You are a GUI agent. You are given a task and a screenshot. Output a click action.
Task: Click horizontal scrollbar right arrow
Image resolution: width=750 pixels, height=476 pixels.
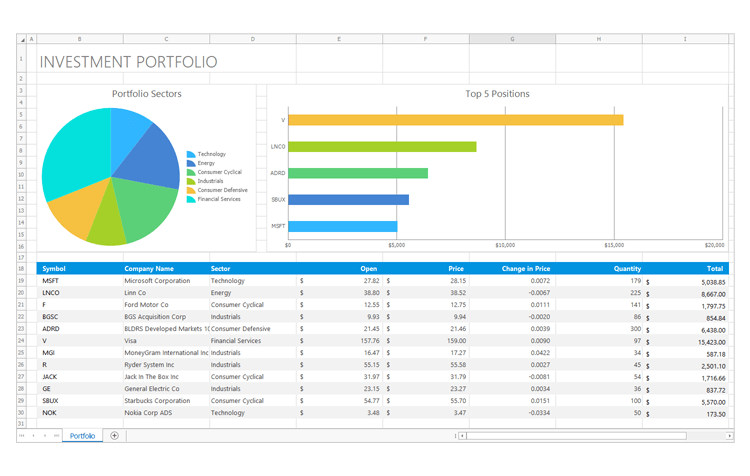tap(730, 436)
